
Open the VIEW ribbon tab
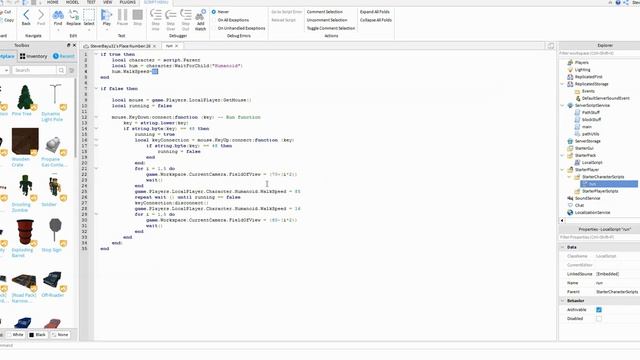pyautogui.click(x=107, y=2)
